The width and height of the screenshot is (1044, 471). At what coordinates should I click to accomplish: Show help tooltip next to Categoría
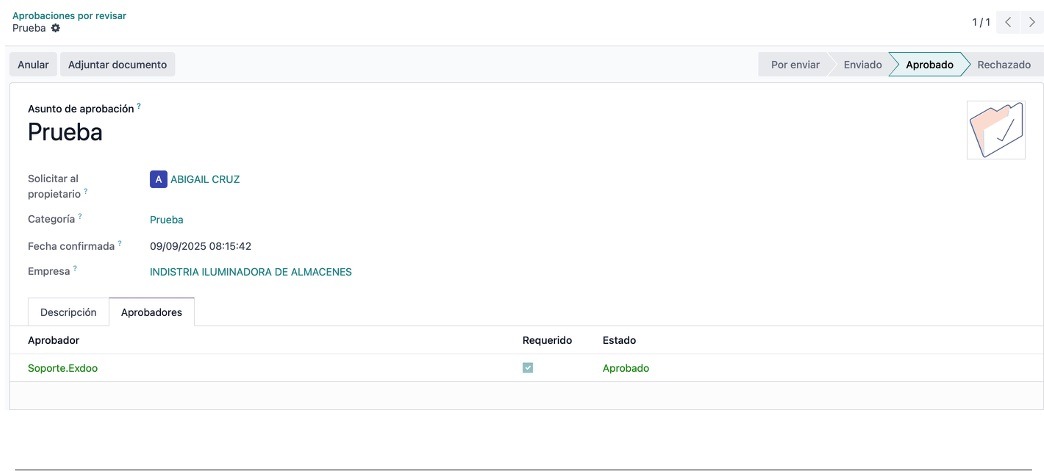81,216
